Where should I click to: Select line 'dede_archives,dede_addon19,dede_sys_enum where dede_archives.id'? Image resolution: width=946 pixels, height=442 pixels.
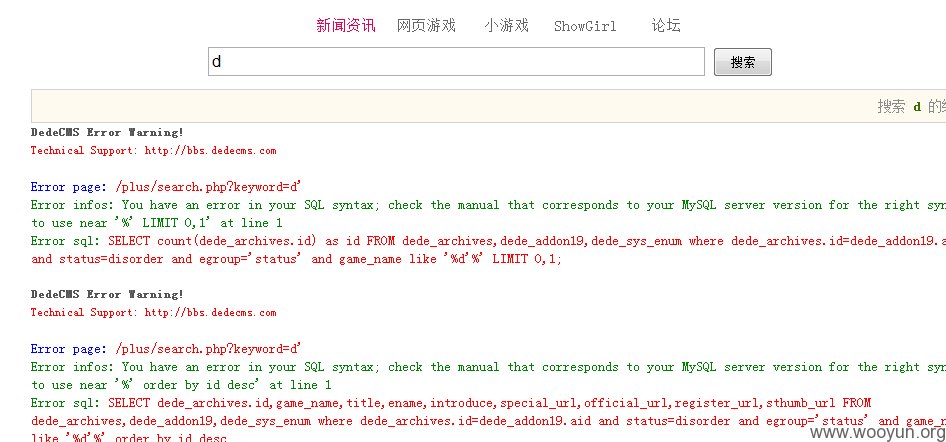click(x=488, y=421)
